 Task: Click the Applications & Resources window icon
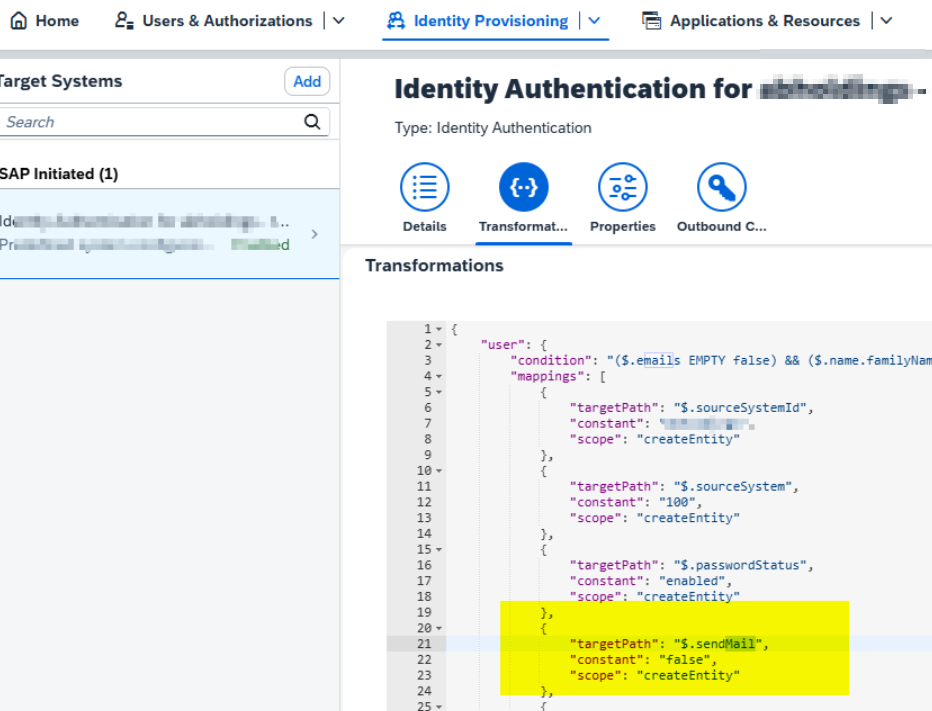click(651, 21)
